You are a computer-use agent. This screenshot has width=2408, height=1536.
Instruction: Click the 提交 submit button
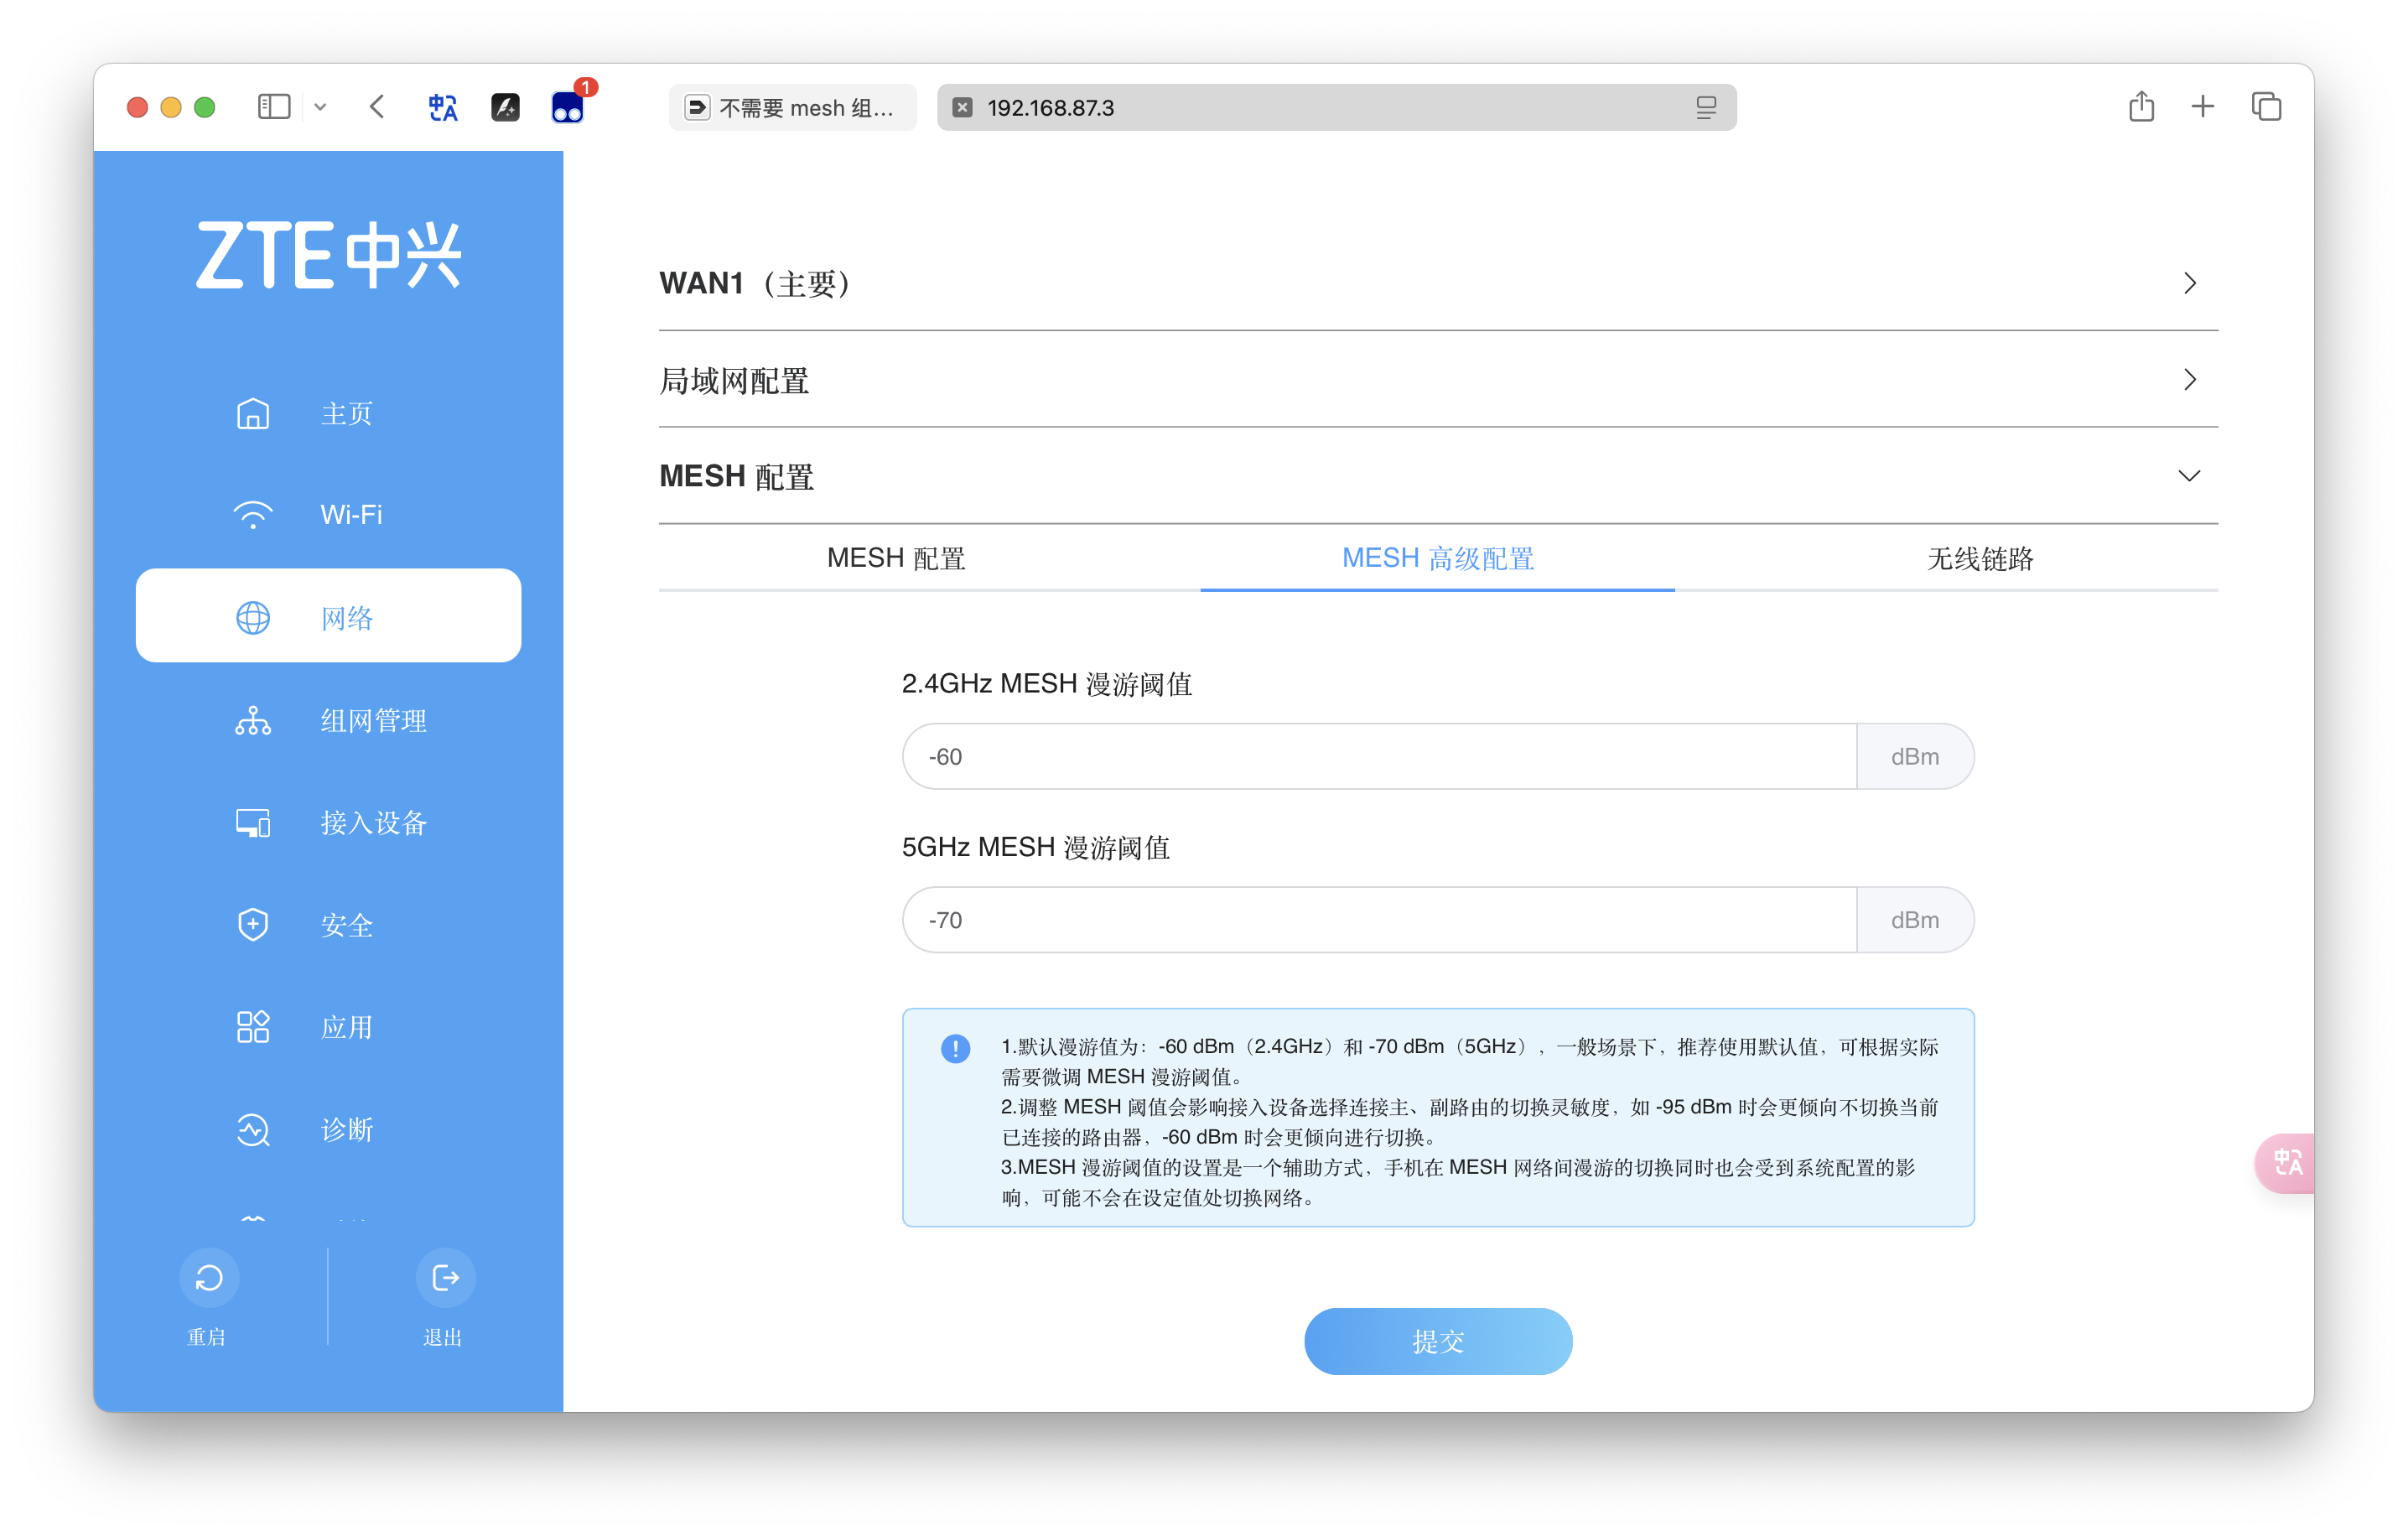1437,1341
